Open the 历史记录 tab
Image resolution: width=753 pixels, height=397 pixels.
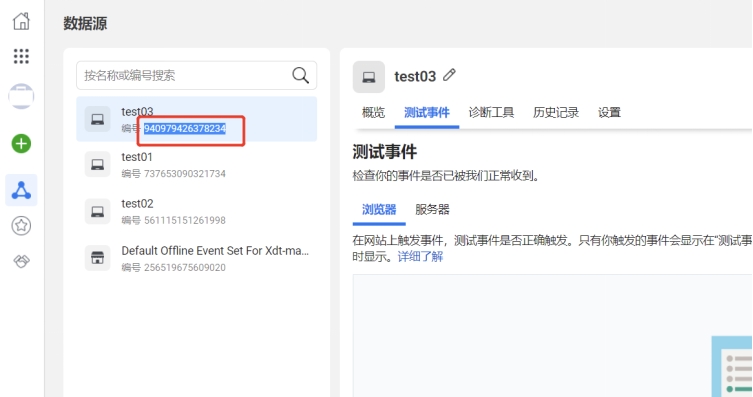point(556,112)
